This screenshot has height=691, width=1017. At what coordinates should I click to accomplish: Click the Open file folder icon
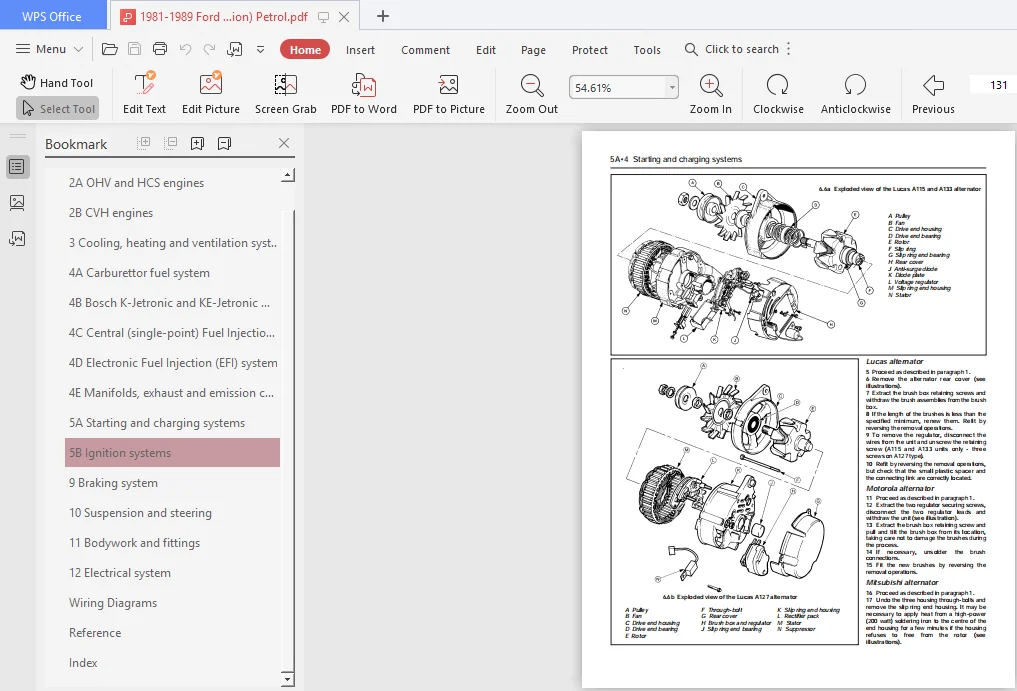110,49
